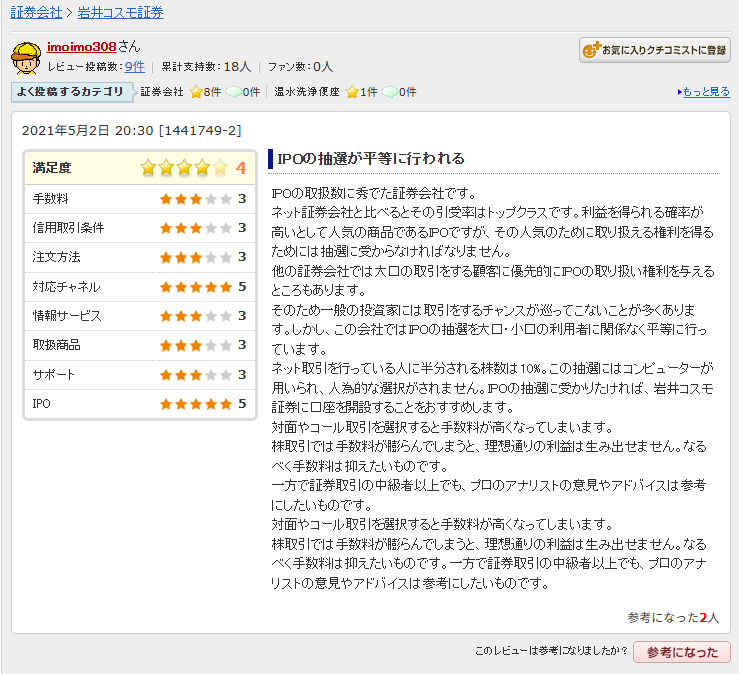Image resolution: width=739 pixels, height=674 pixels.
Task: Open the imoimo308 profile link
Action: click(81, 47)
